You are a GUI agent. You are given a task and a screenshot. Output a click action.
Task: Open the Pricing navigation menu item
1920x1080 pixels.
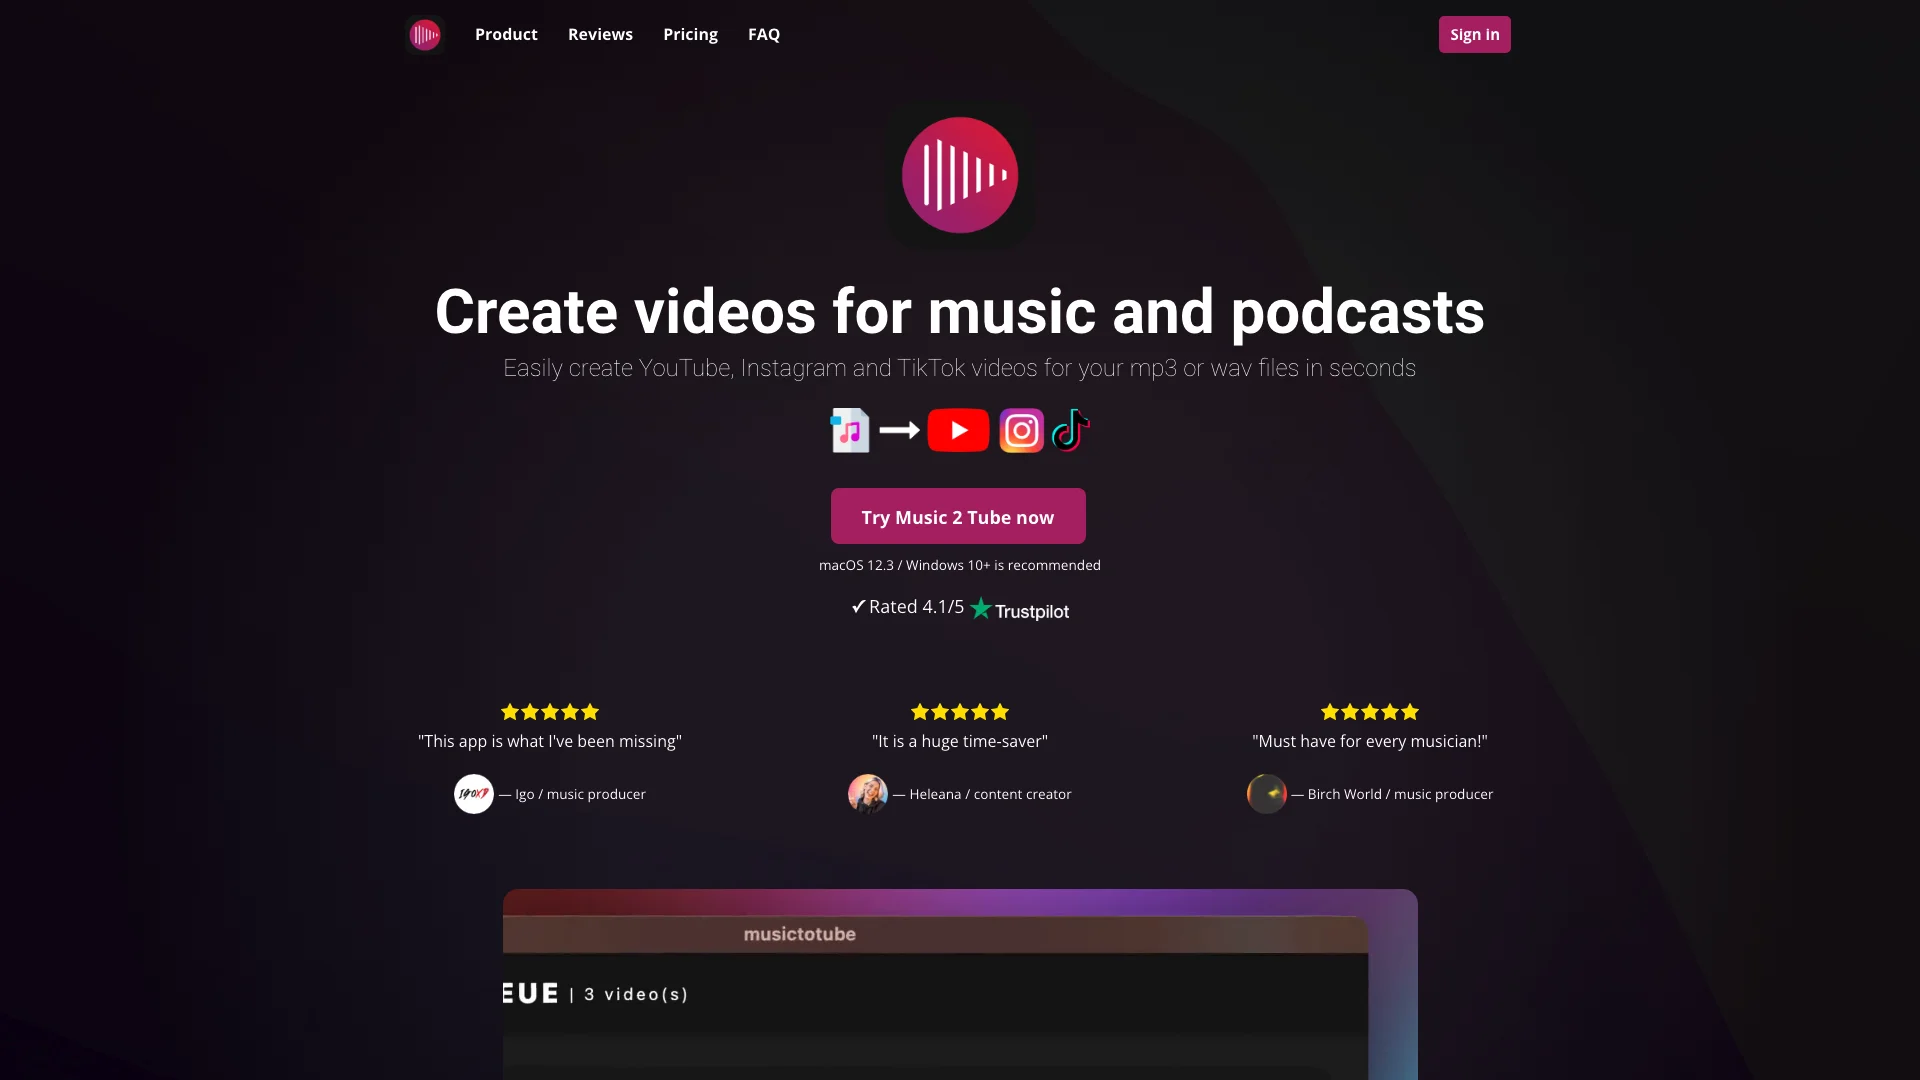point(690,34)
